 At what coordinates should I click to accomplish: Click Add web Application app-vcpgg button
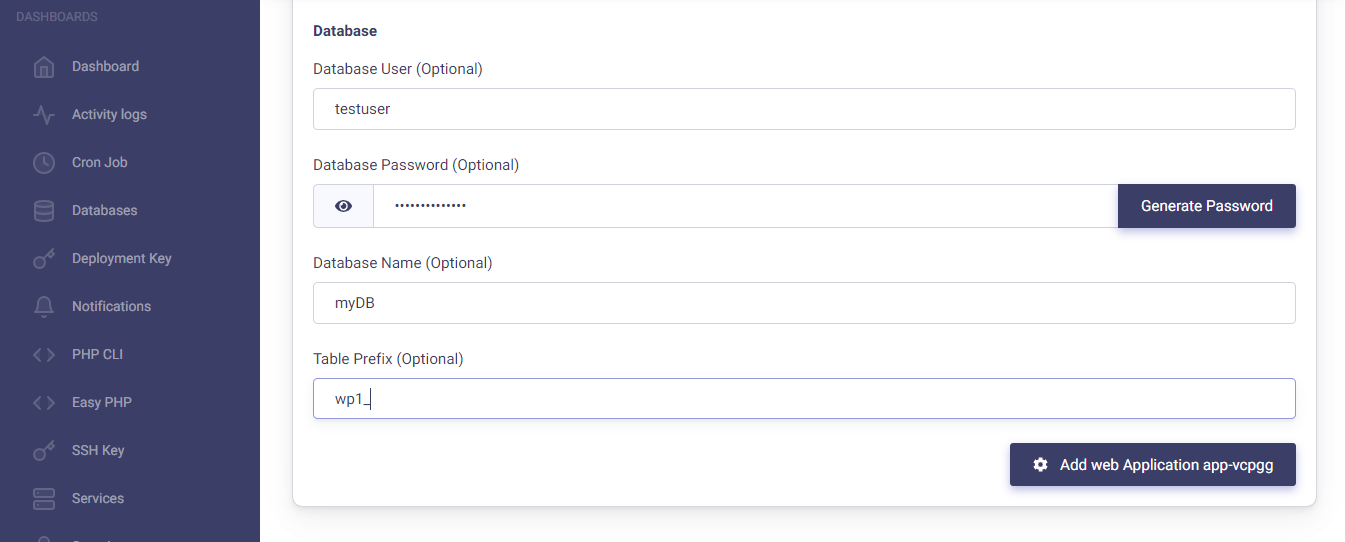tap(1152, 465)
